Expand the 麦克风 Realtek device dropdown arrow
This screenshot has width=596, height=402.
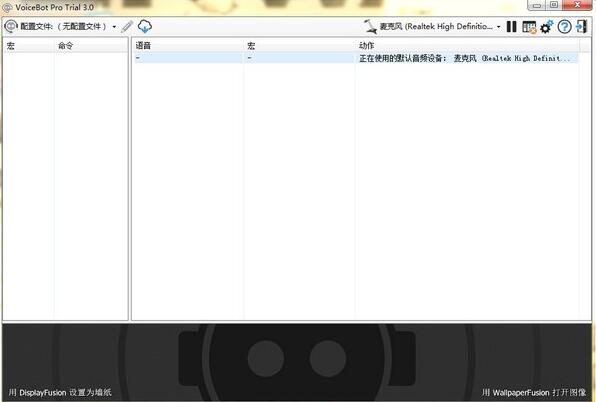498,27
